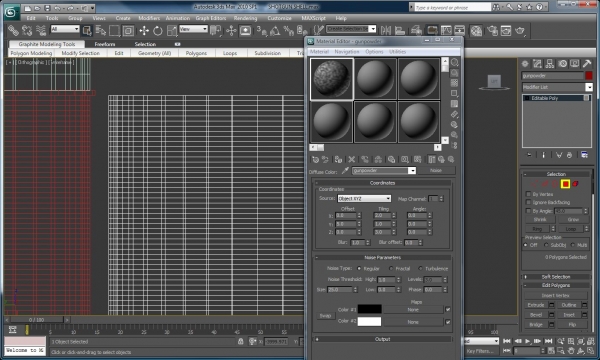The height and width of the screenshot is (360, 600).
Task: Activate the Select and Move tool
Action: point(144,31)
